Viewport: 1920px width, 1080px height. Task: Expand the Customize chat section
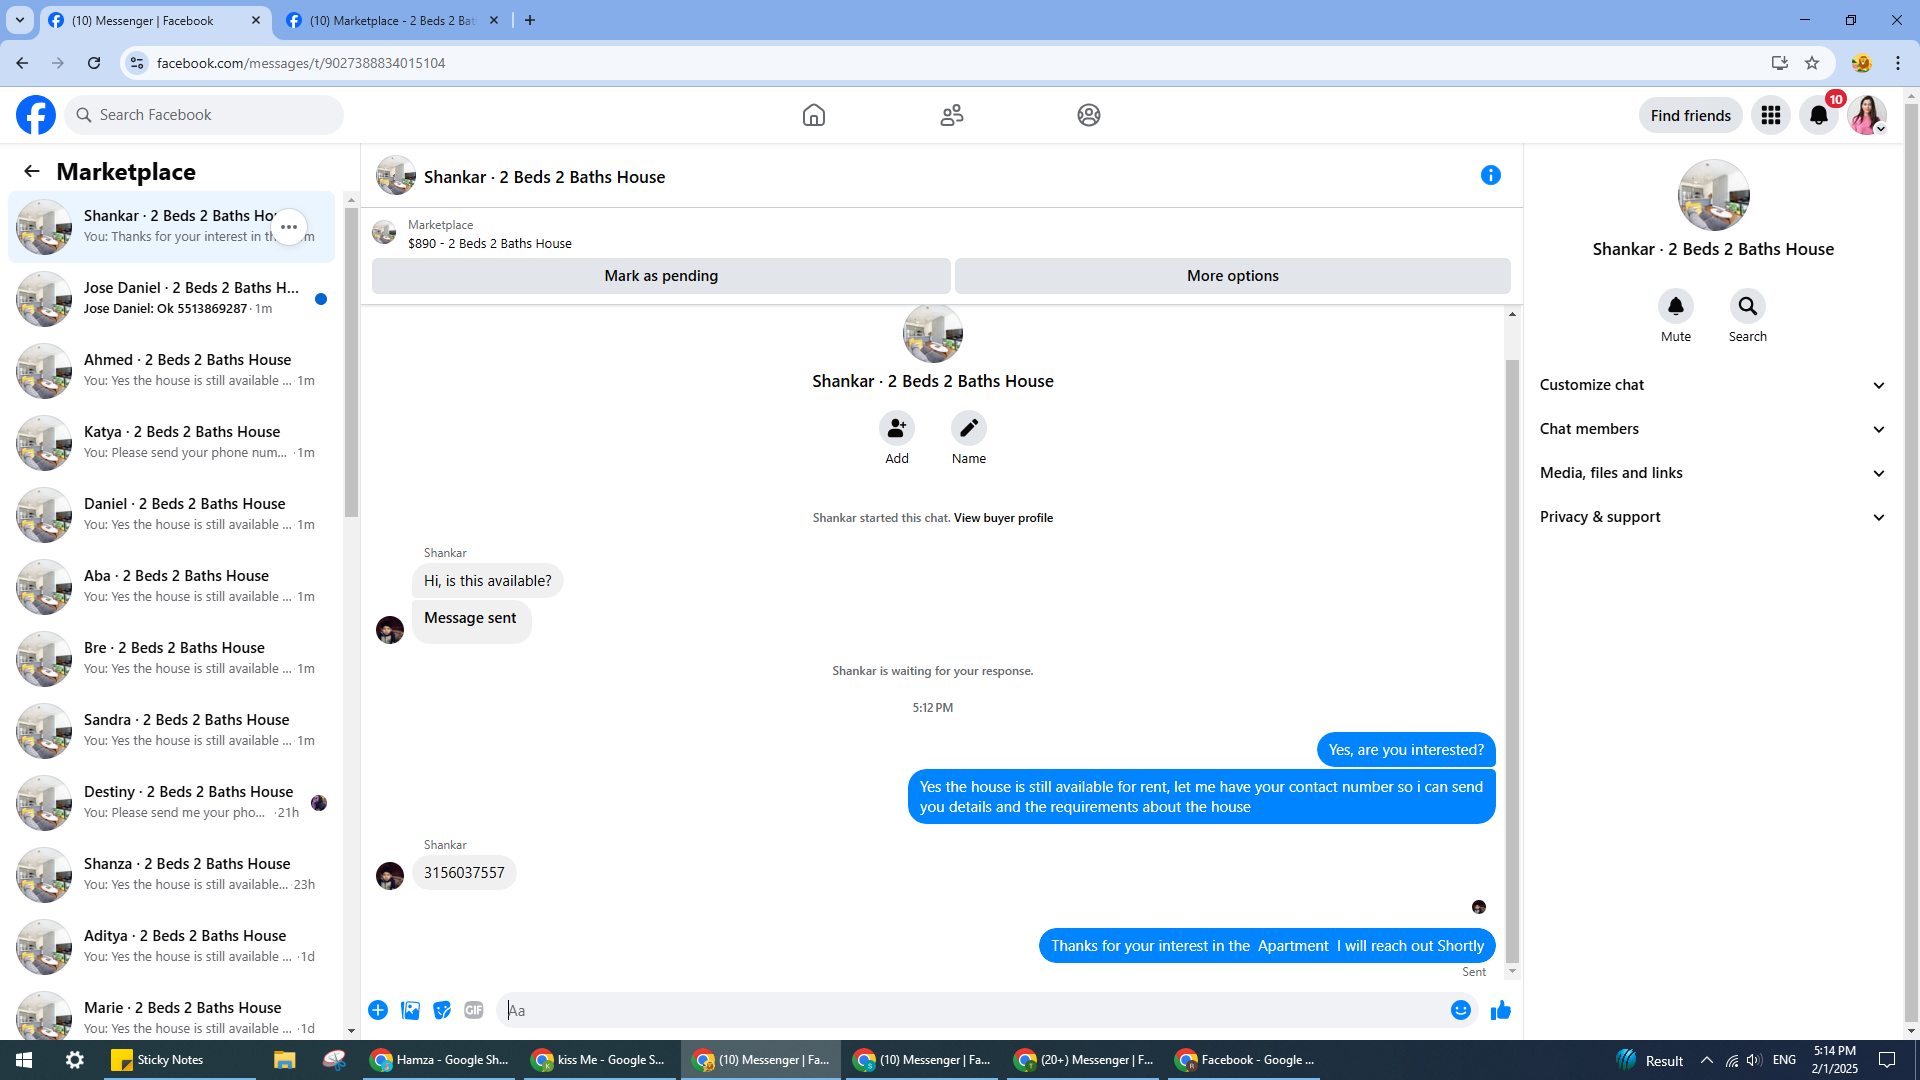(x=1712, y=385)
